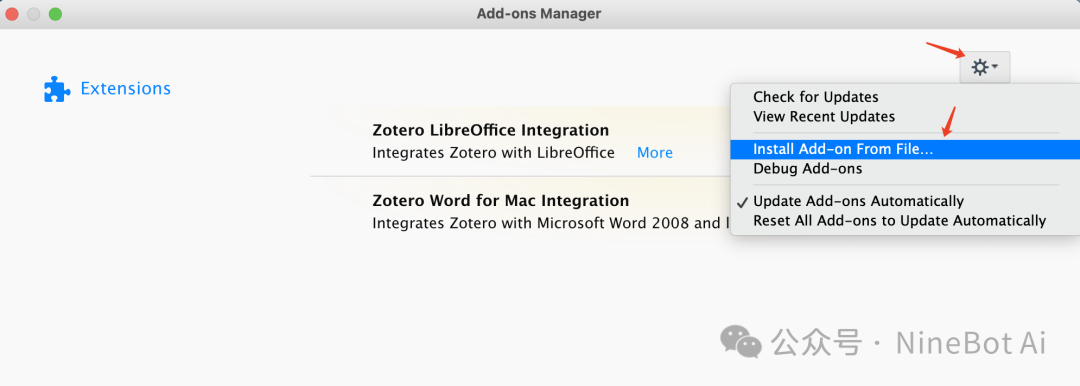Image resolution: width=1080 pixels, height=386 pixels.
Task: Minimize the Add-ons Manager window
Action: 34,14
